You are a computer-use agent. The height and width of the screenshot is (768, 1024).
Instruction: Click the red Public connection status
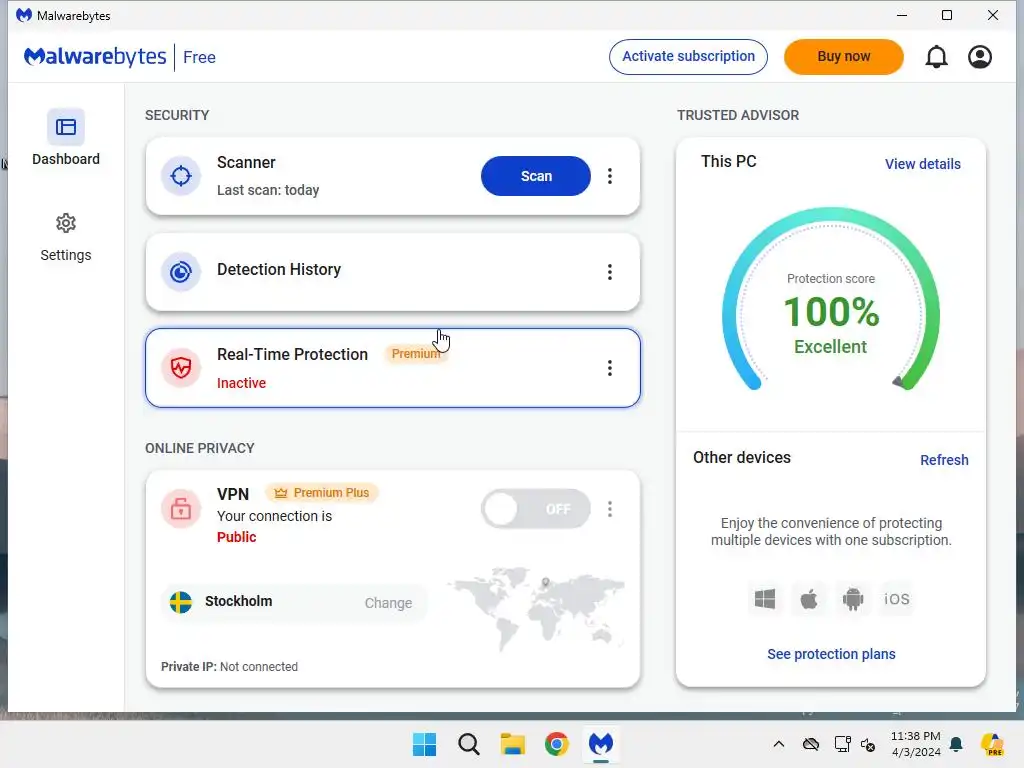click(236, 537)
